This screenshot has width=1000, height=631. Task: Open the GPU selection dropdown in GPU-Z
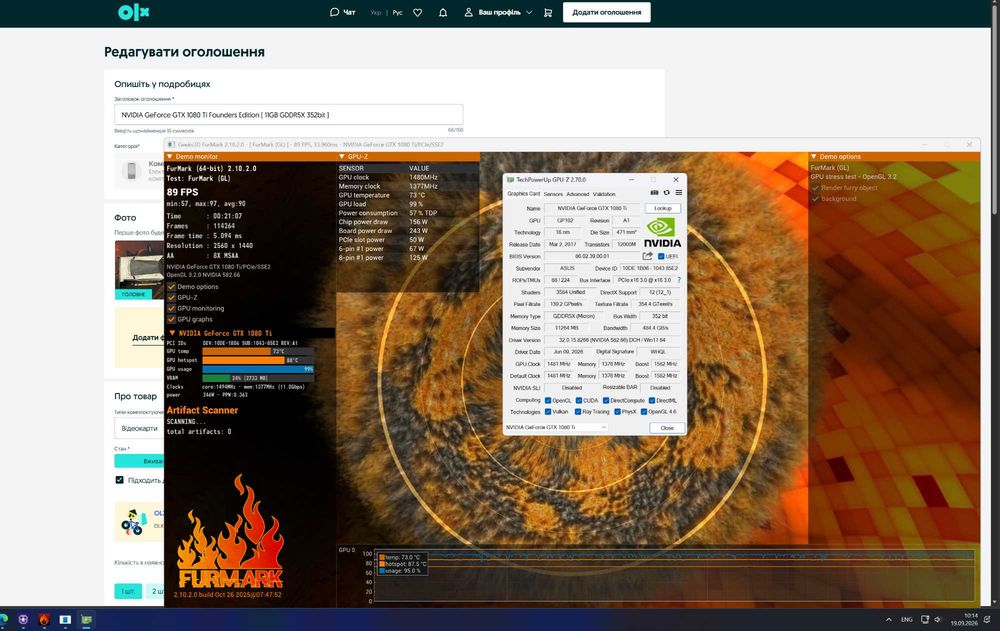556,427
